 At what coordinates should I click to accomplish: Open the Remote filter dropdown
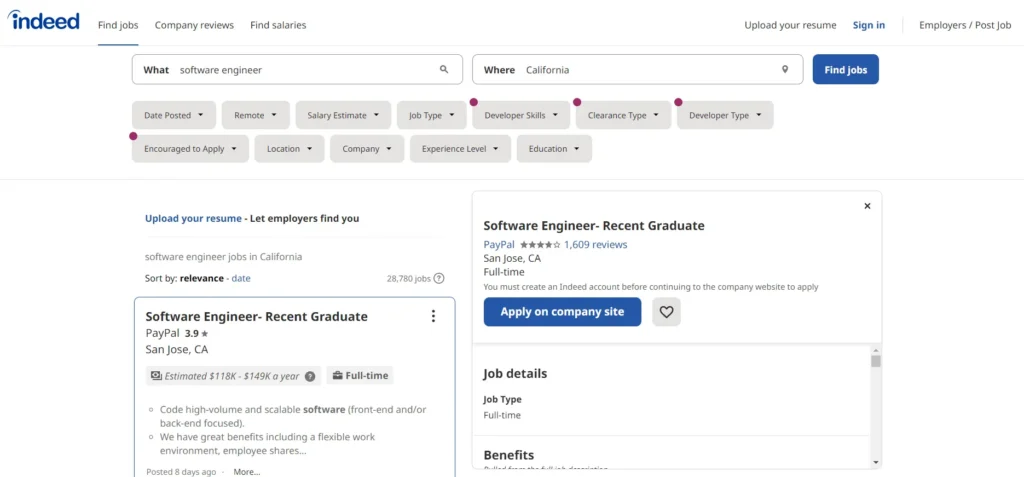pos(255,115)
